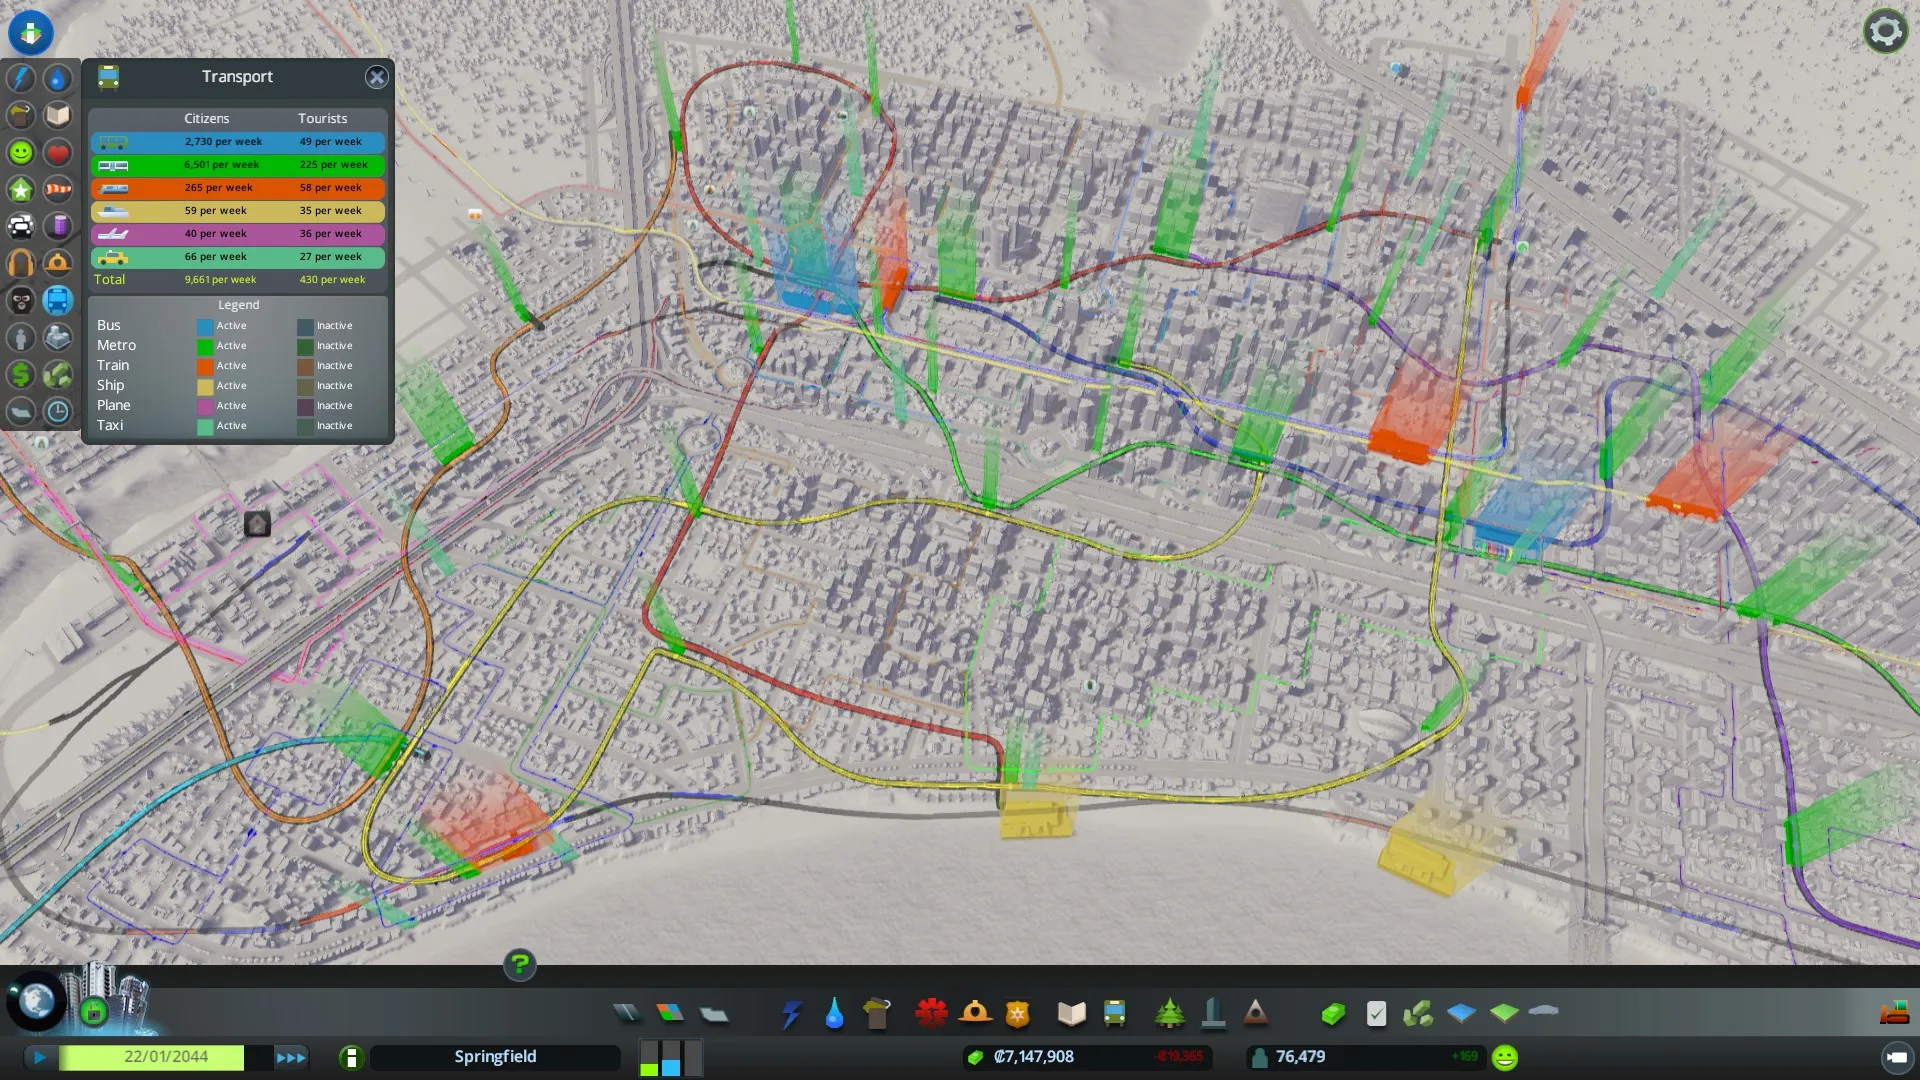
Task: Expand the zoning demand bars
Action: 671,1057
